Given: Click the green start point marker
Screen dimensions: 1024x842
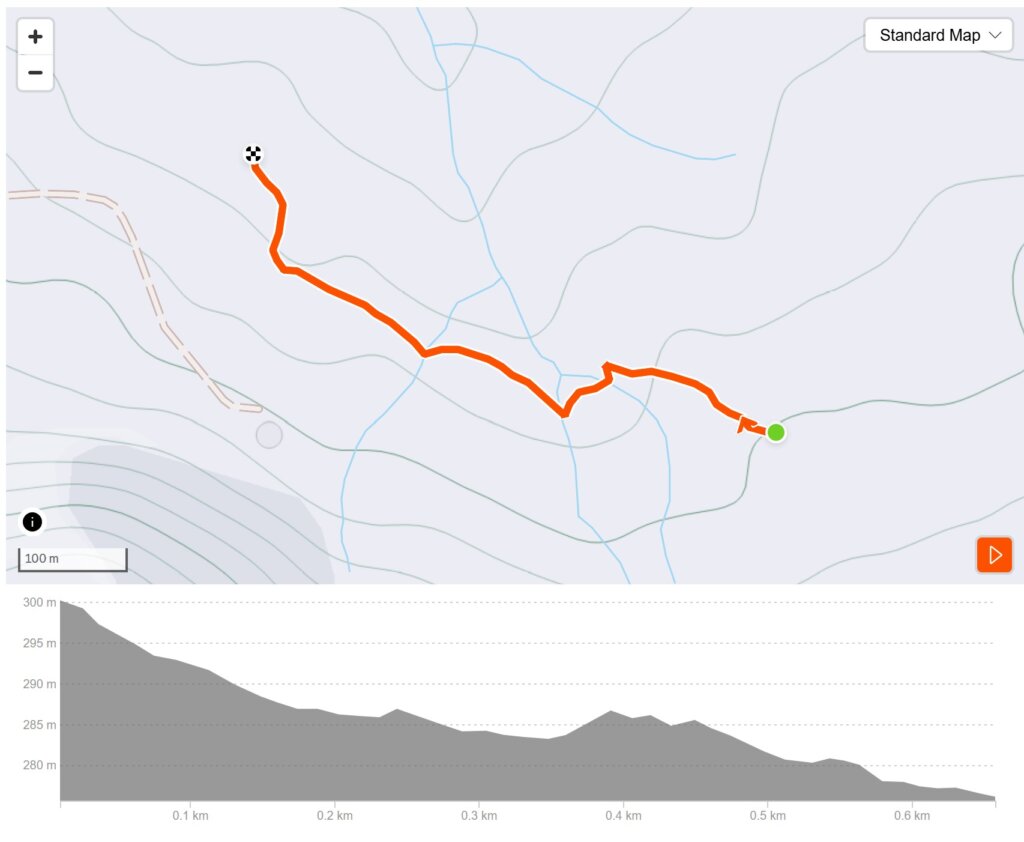Looking at the screenshot, I should (x=776, y=432).
